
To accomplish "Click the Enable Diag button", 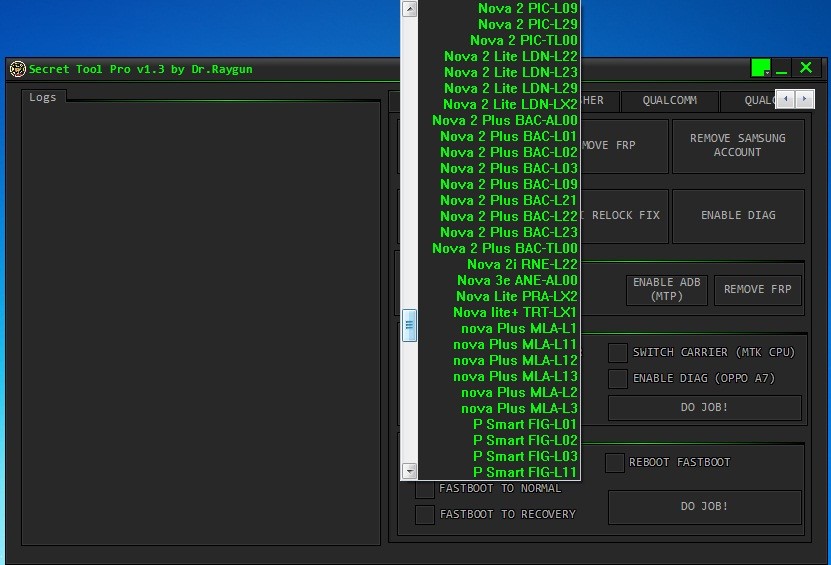I will tap(738, 216).
